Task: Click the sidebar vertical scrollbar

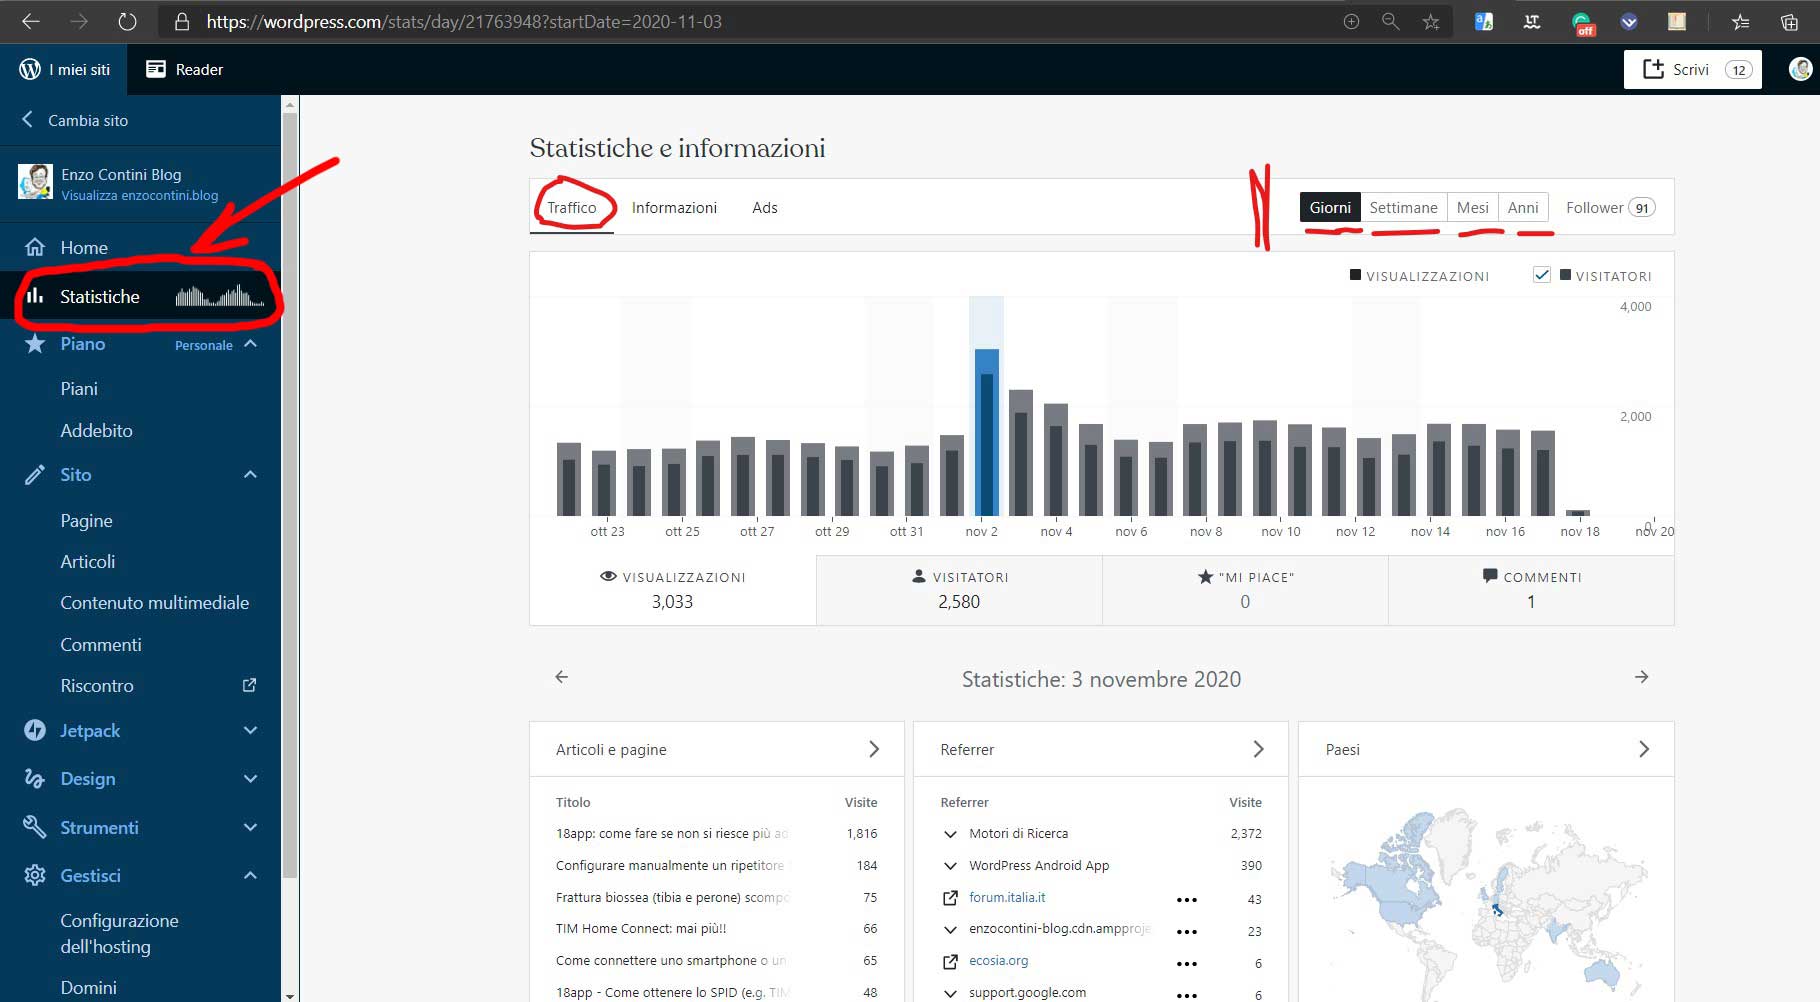Action: (290, 500)
